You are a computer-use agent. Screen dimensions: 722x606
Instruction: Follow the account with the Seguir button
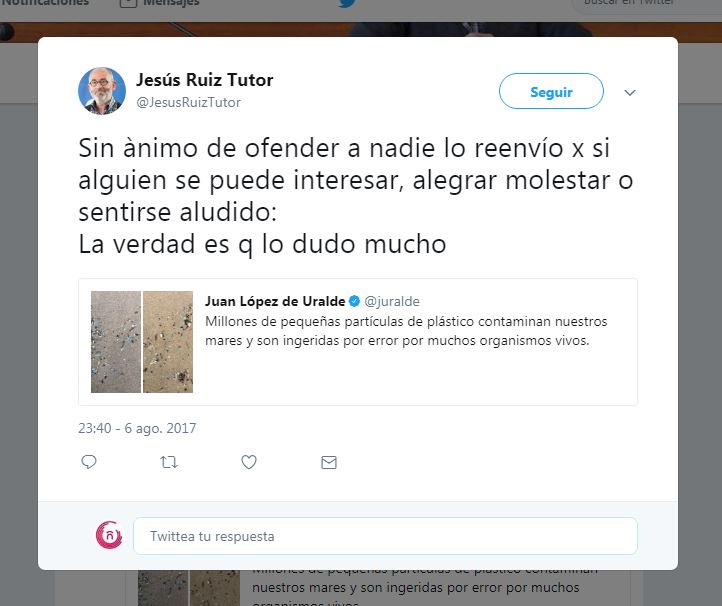pyautogui.click(x=551, y=91)
